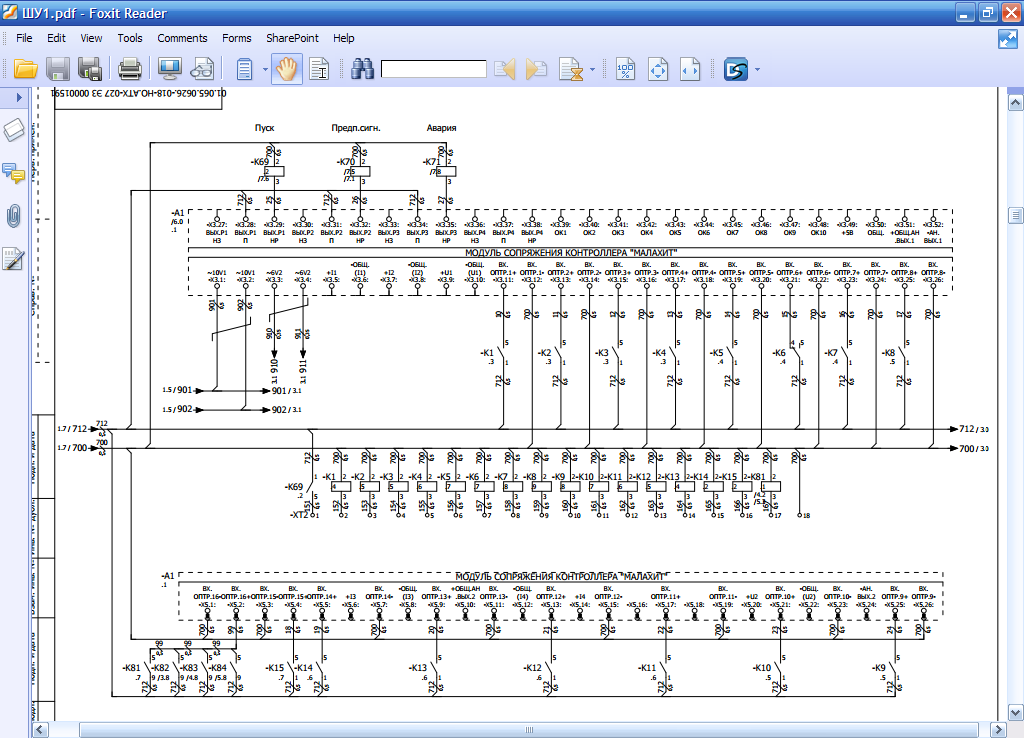The image size is (1024, 738).
Task: Open the SharePoint menu
Action: click(x=292, y=38)
